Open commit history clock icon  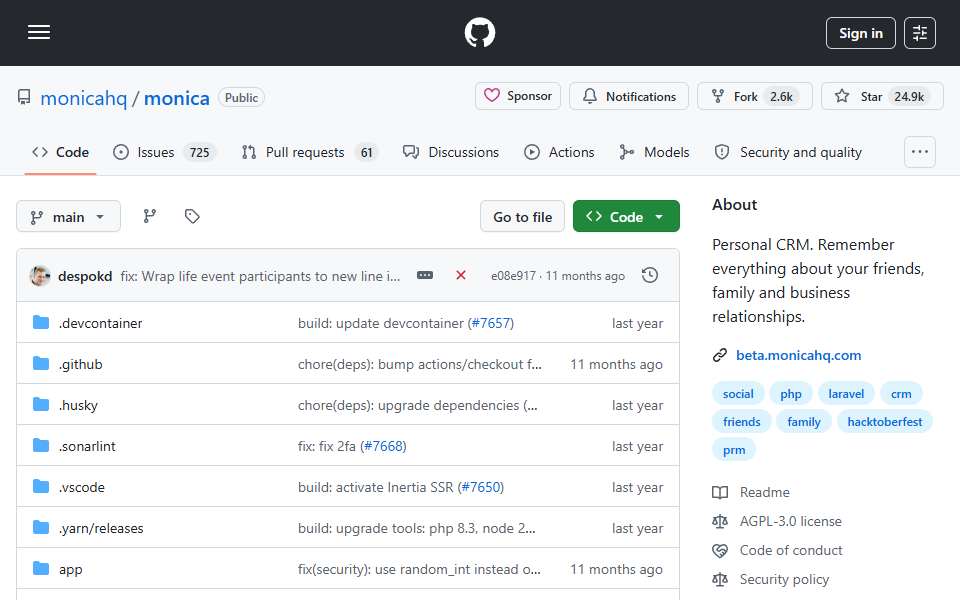[650, 276]
